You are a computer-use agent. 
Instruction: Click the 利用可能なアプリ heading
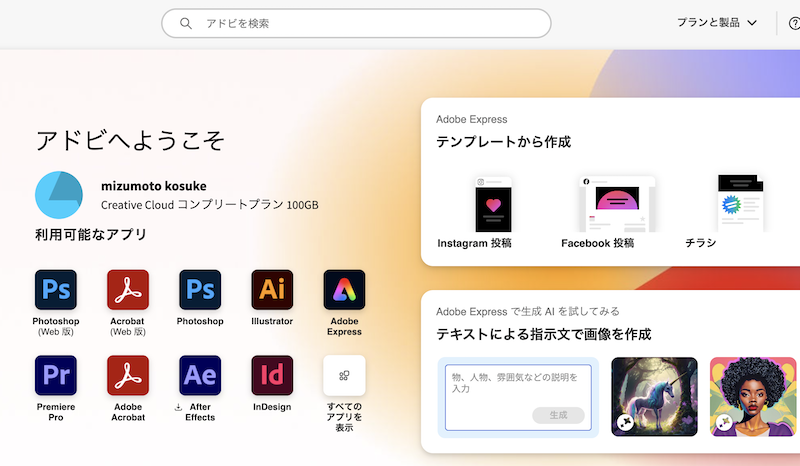[91, 234]
